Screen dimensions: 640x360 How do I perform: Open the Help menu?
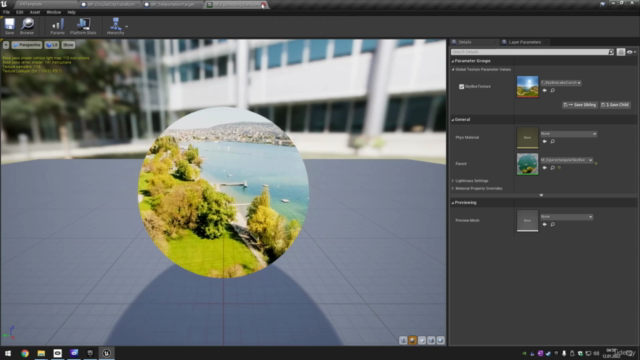point(71,12)
